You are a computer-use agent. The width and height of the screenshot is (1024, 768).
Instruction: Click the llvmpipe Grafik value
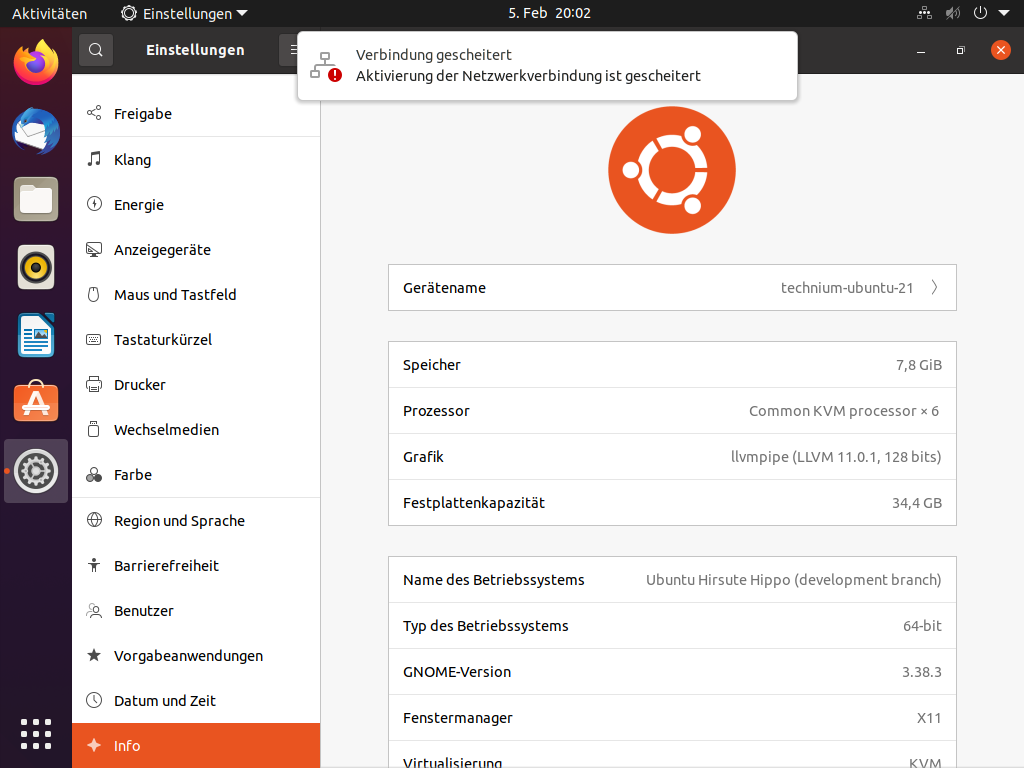click(x=836, y=456)
